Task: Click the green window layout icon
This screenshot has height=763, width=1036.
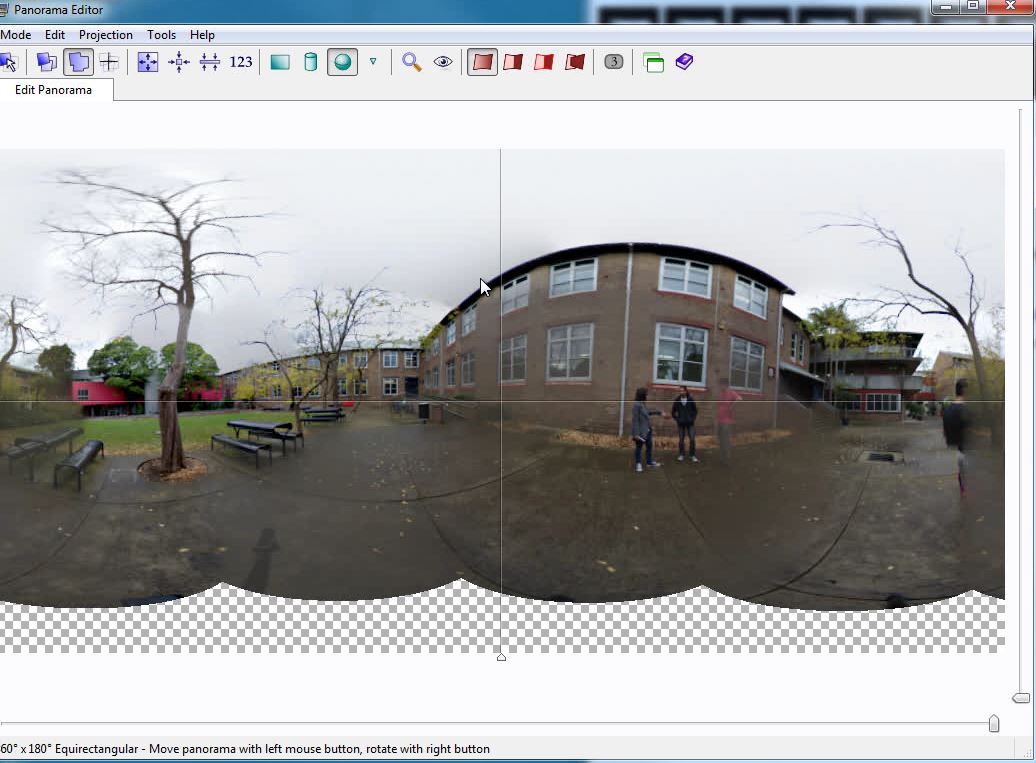Action: pos(653,62)
